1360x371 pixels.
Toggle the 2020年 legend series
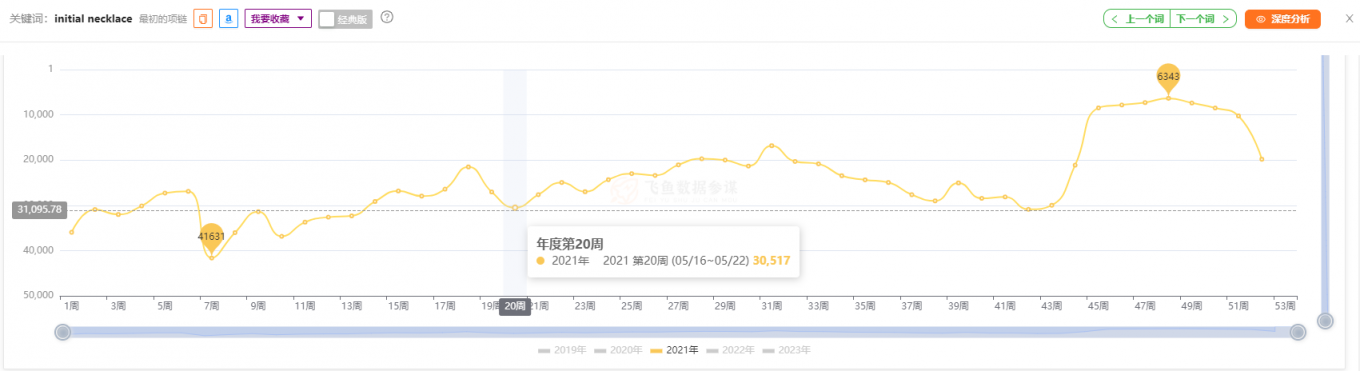coord(618,350)
